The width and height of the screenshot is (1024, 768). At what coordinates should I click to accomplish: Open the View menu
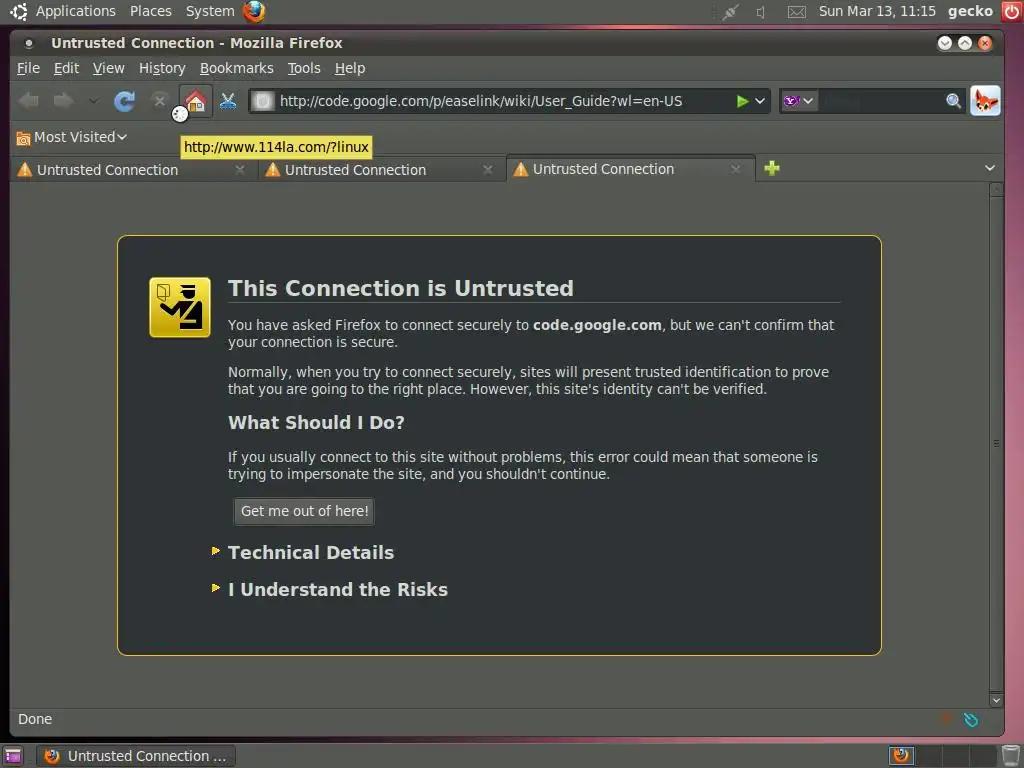tap(108, 68)
